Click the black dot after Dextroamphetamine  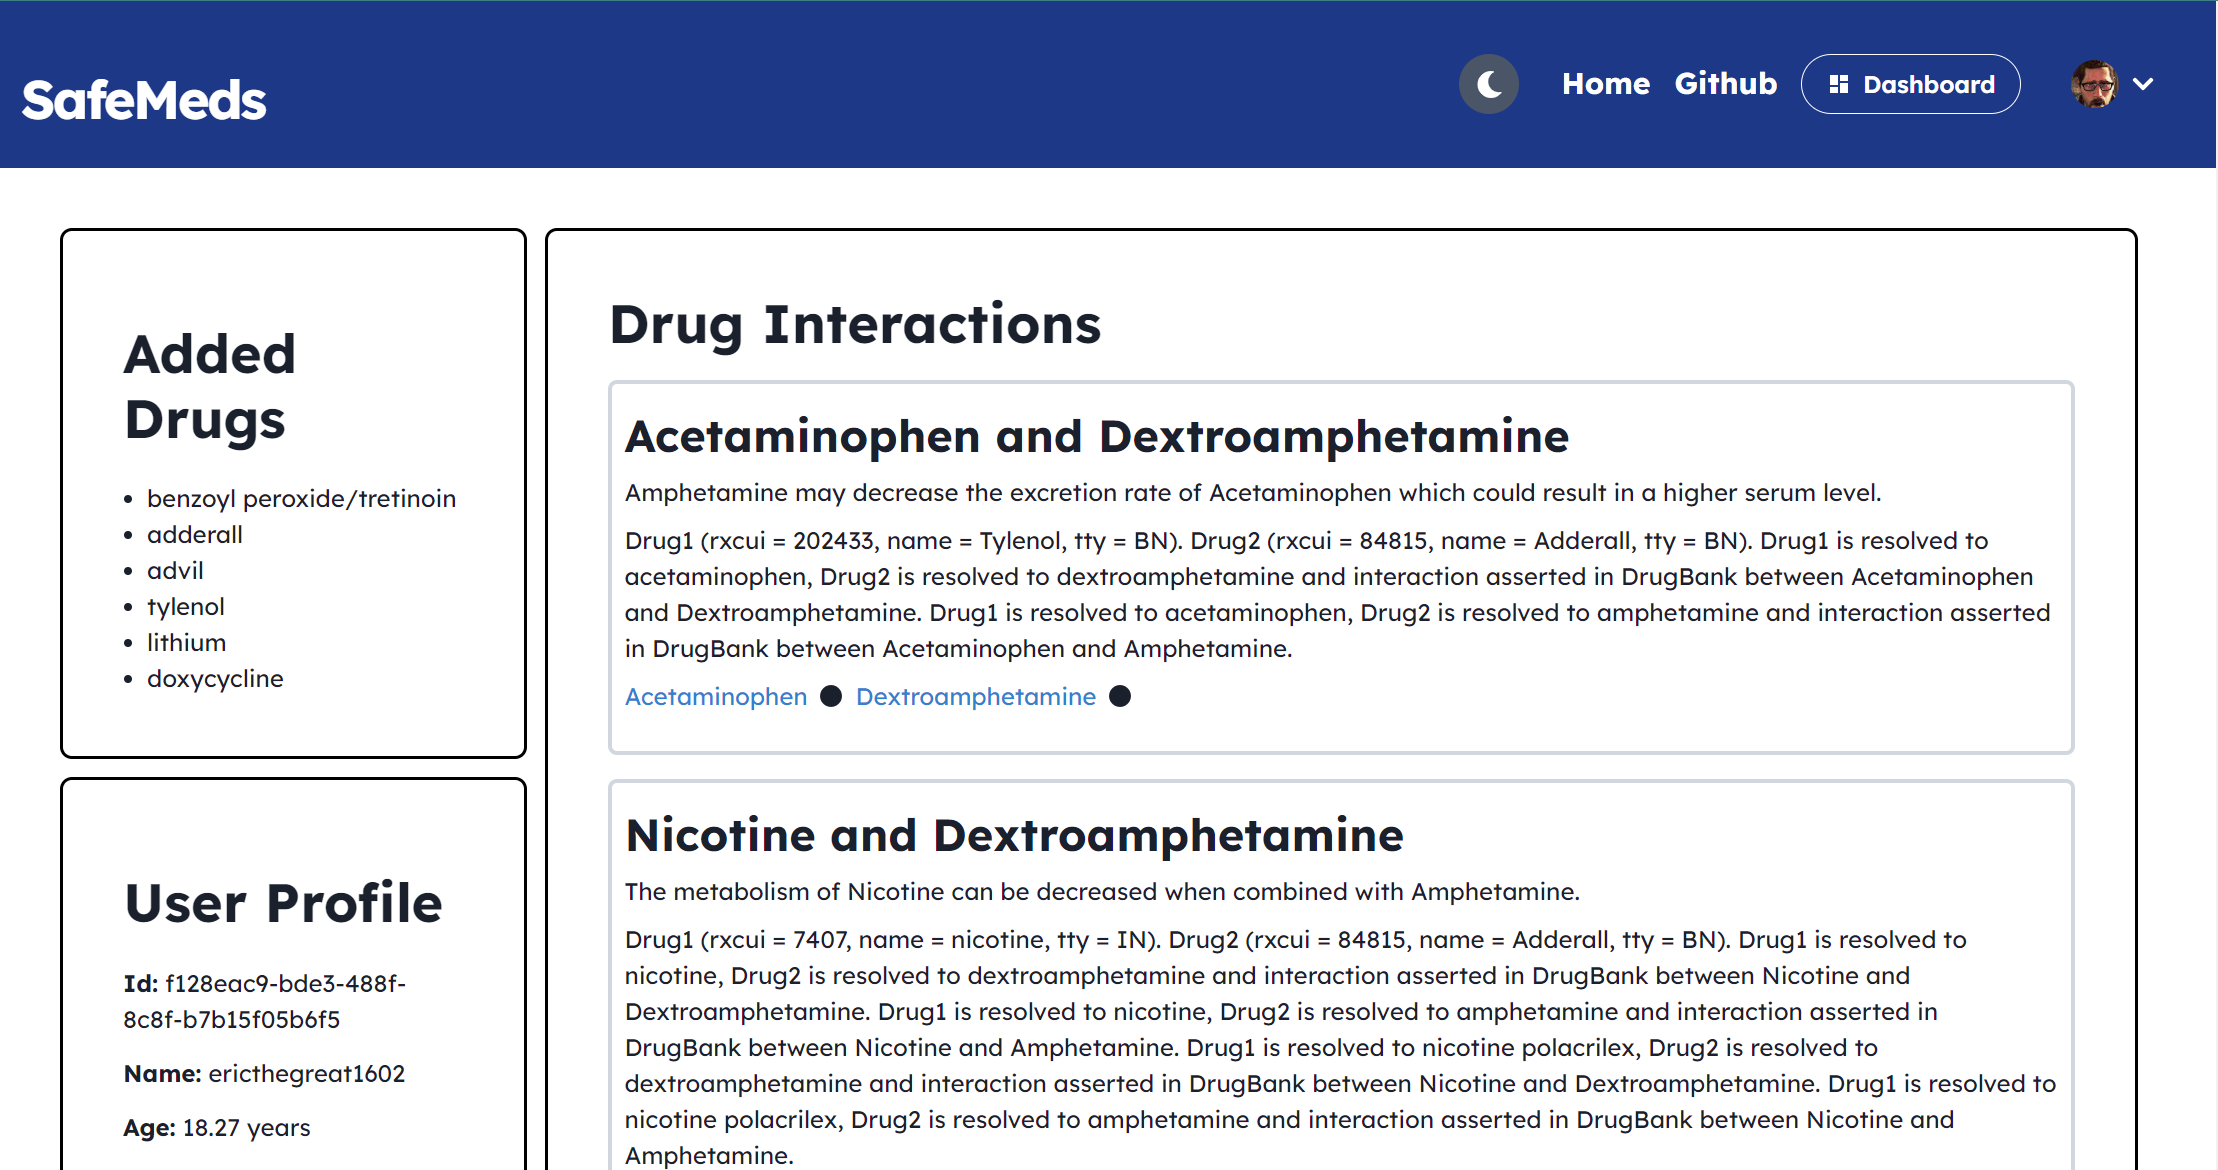[1120, 696]
